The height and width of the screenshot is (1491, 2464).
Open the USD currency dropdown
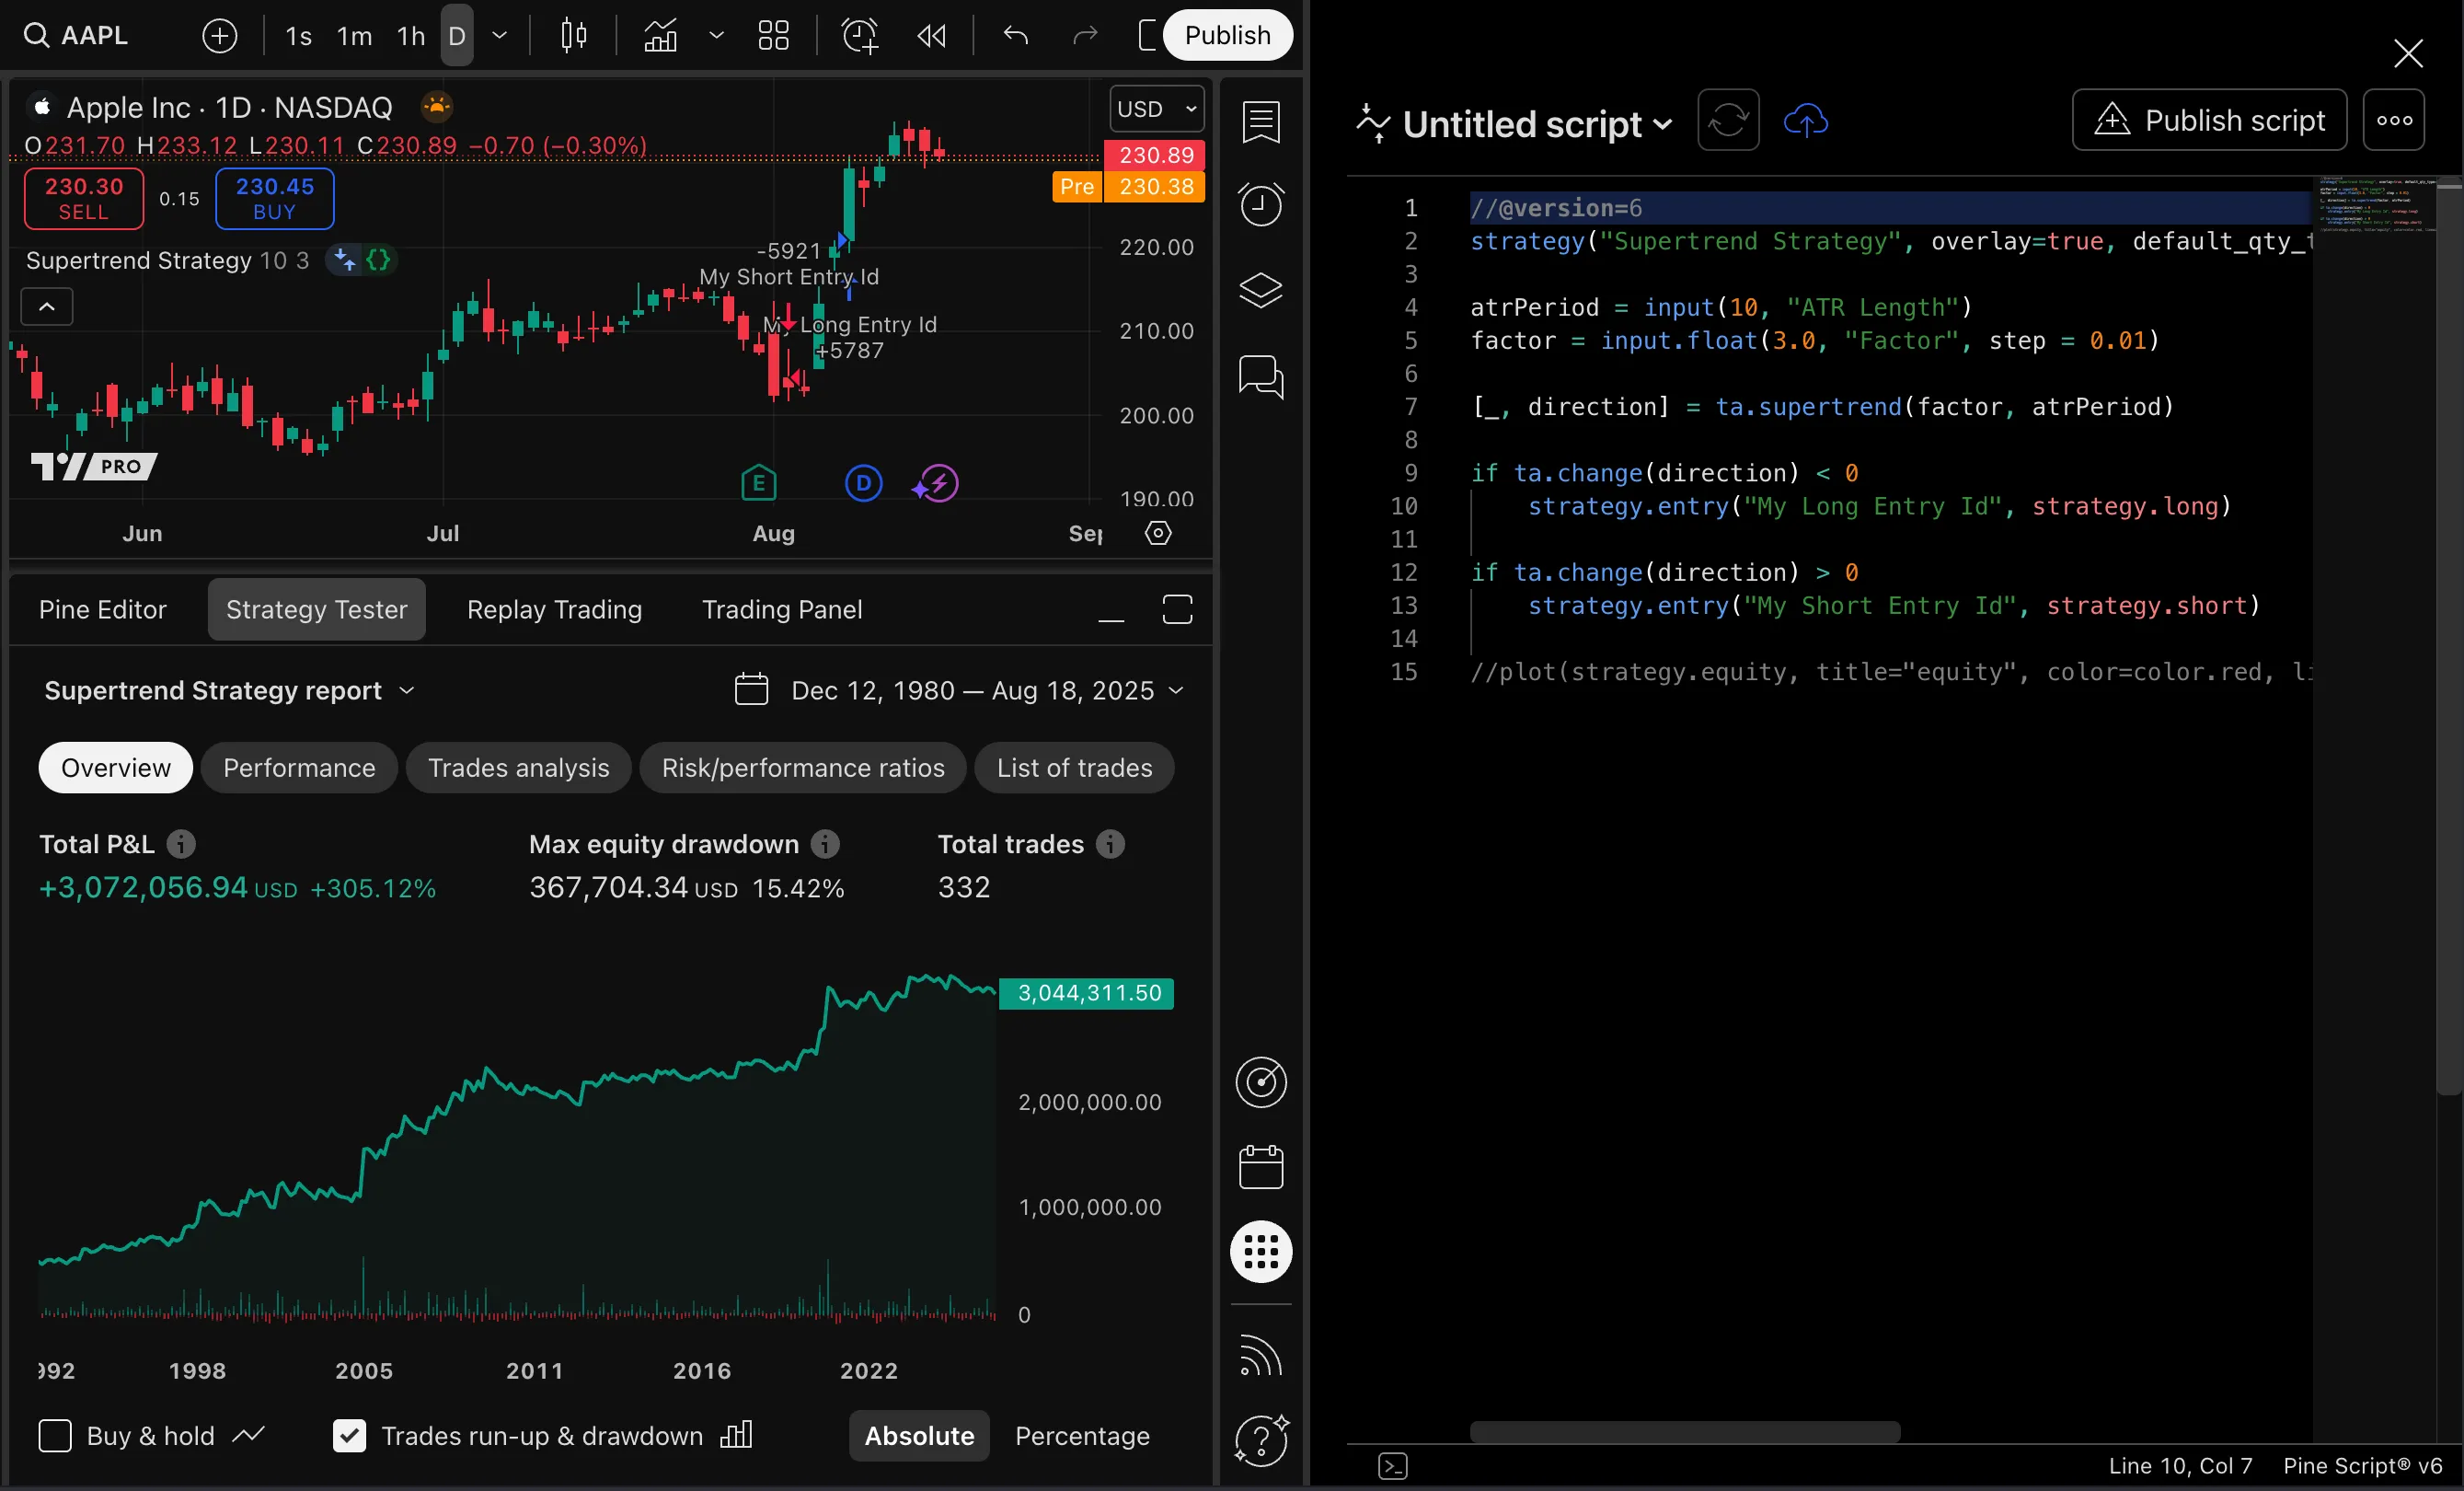tap(1156, 109)
